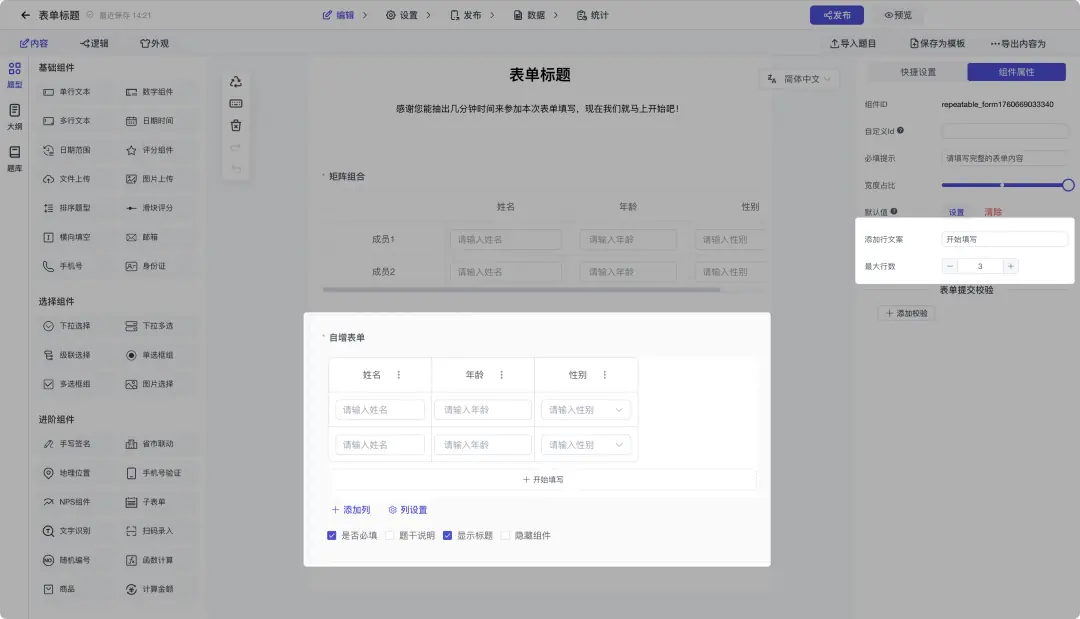Click the blue 发布 button
This screenshot has width=1080, height=619.
(x=837, y=15)
